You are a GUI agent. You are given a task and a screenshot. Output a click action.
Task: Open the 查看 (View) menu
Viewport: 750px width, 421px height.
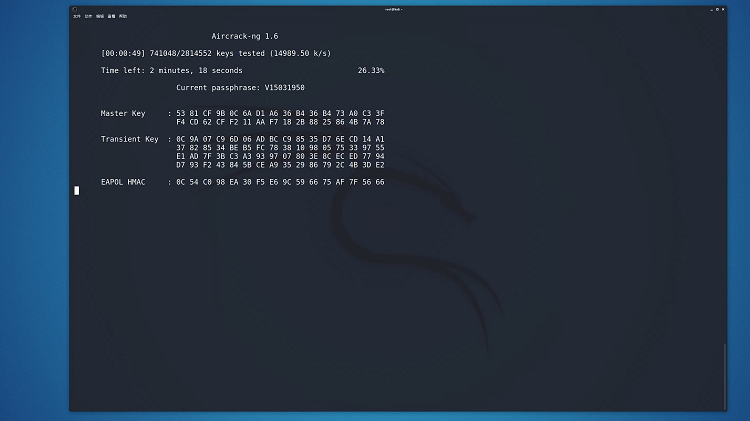pyautogui.click(x=111, y=16)
